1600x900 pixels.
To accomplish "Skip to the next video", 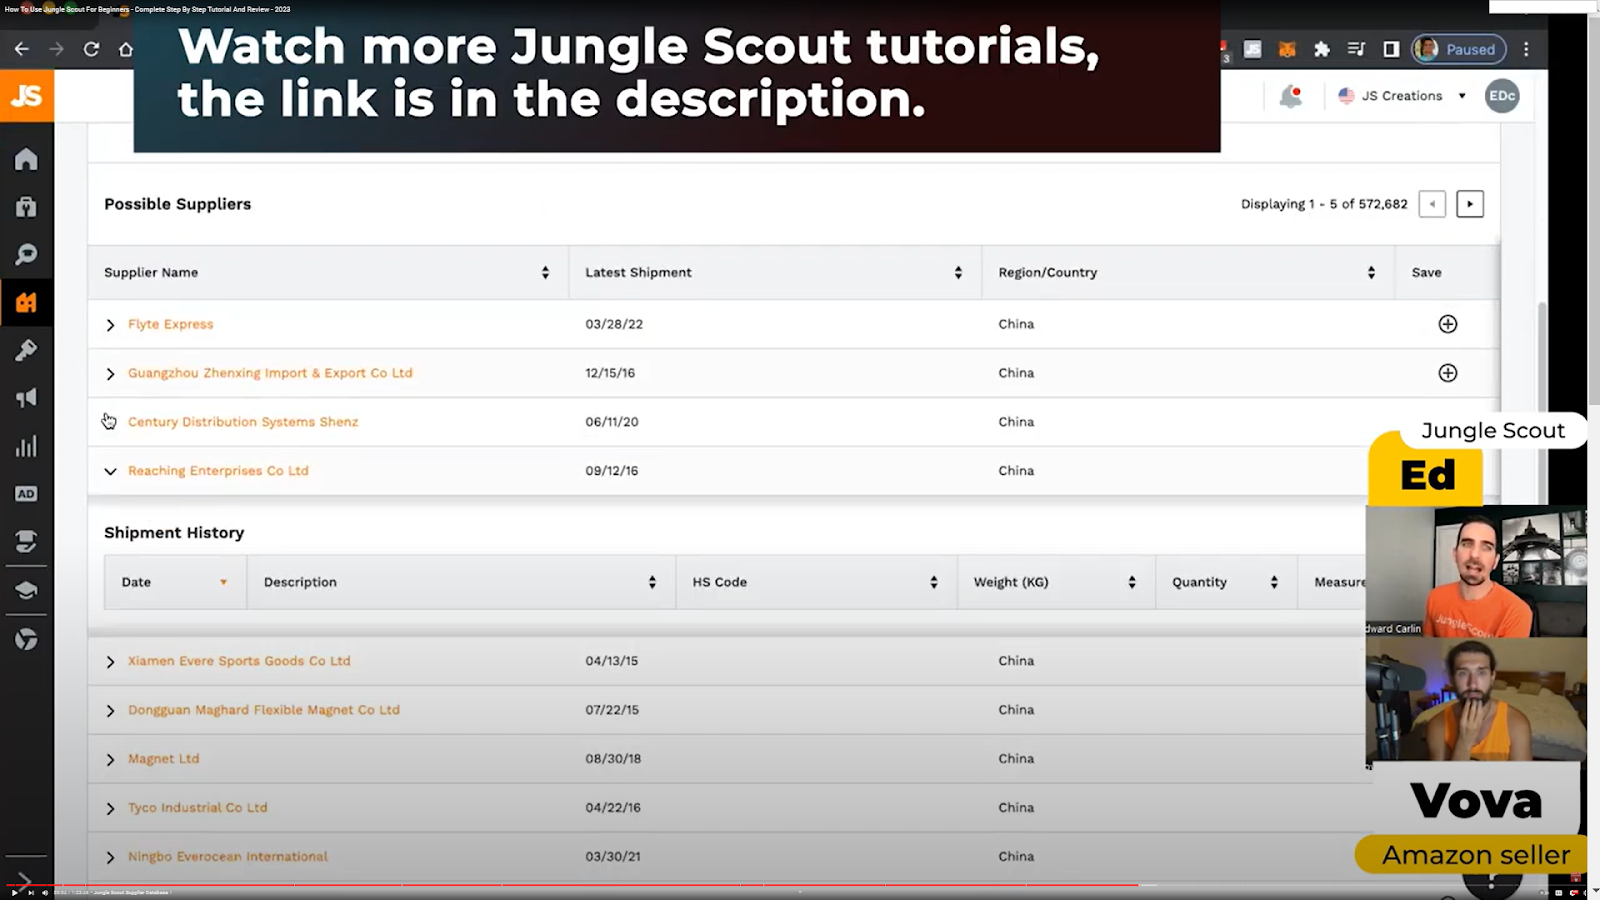I will [31, 893].
